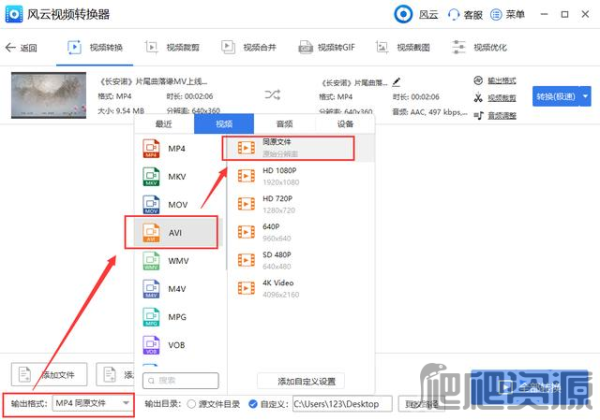Select the HD 720P resolution preset
The width and height of the screenshot is (600, 420).
(x=301, y=204)
